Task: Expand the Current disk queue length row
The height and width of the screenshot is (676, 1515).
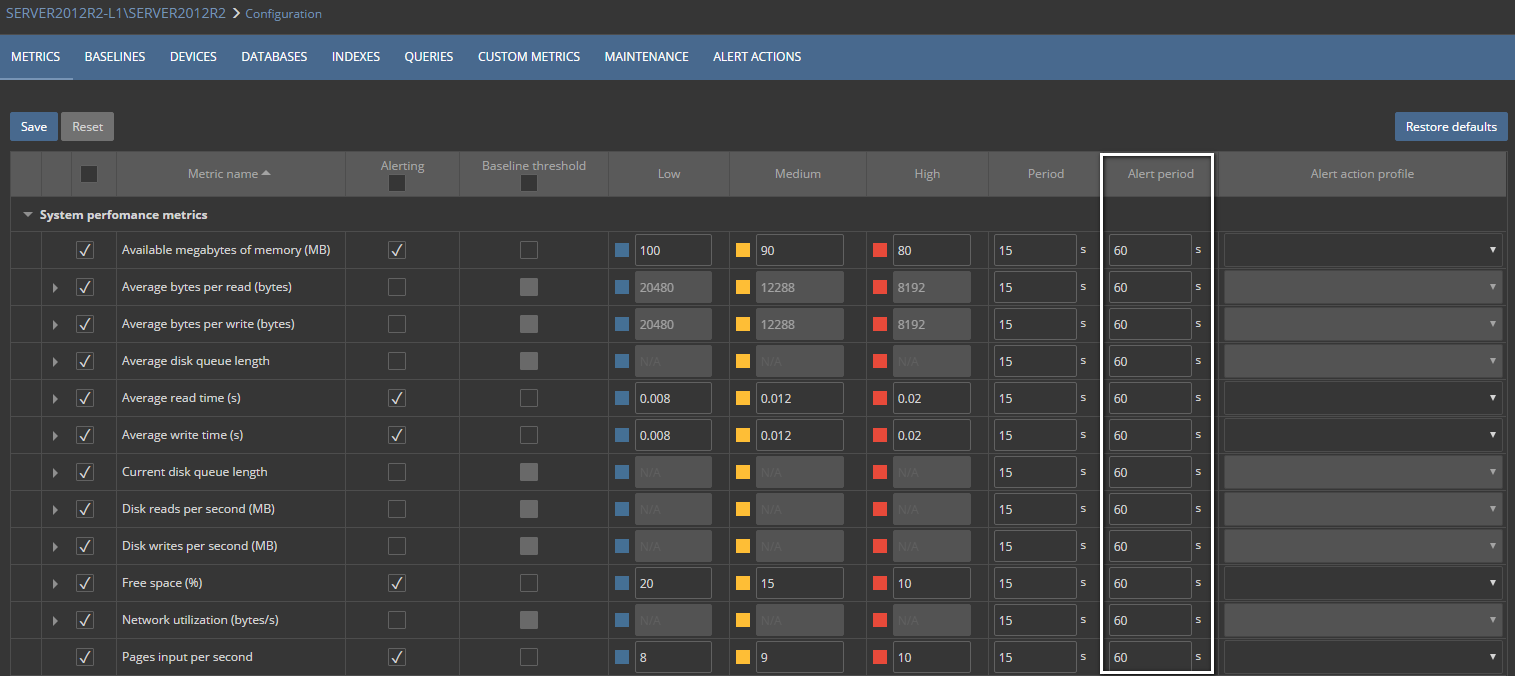Action: tap(55, 473)
